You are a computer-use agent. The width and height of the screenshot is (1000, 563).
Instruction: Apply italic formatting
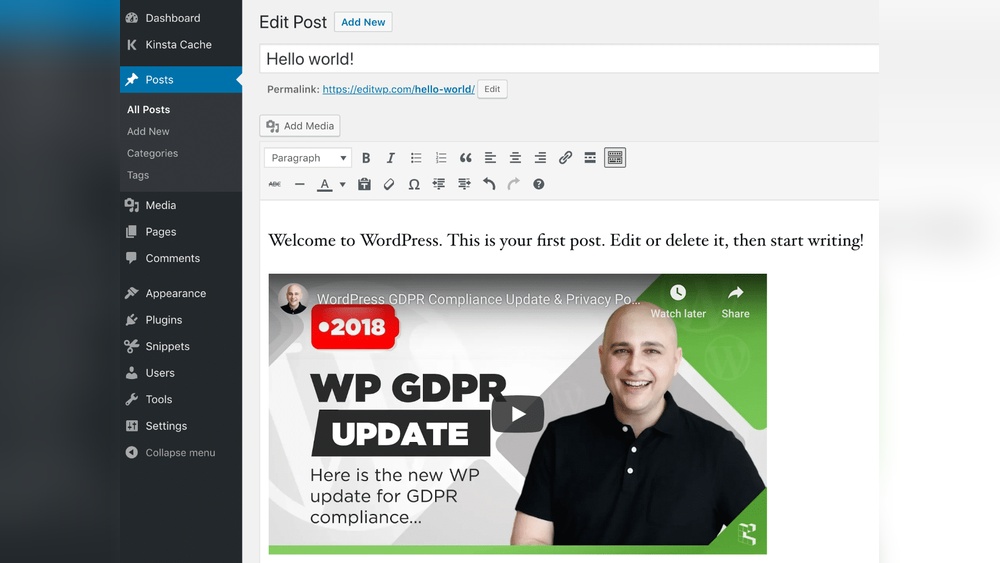[390, 157]
